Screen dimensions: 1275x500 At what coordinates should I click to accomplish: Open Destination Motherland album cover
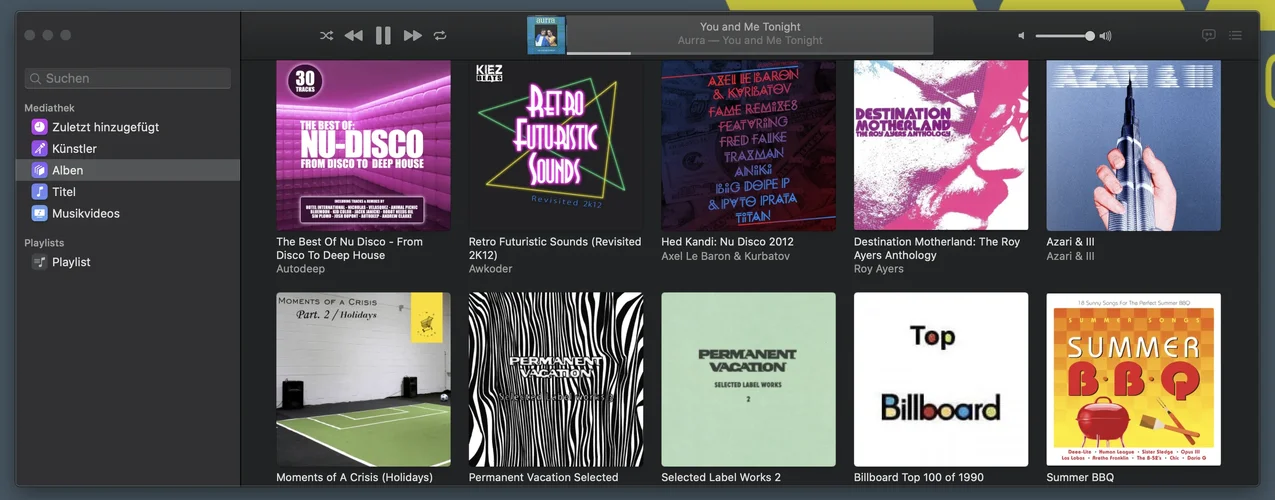point(941,145)
